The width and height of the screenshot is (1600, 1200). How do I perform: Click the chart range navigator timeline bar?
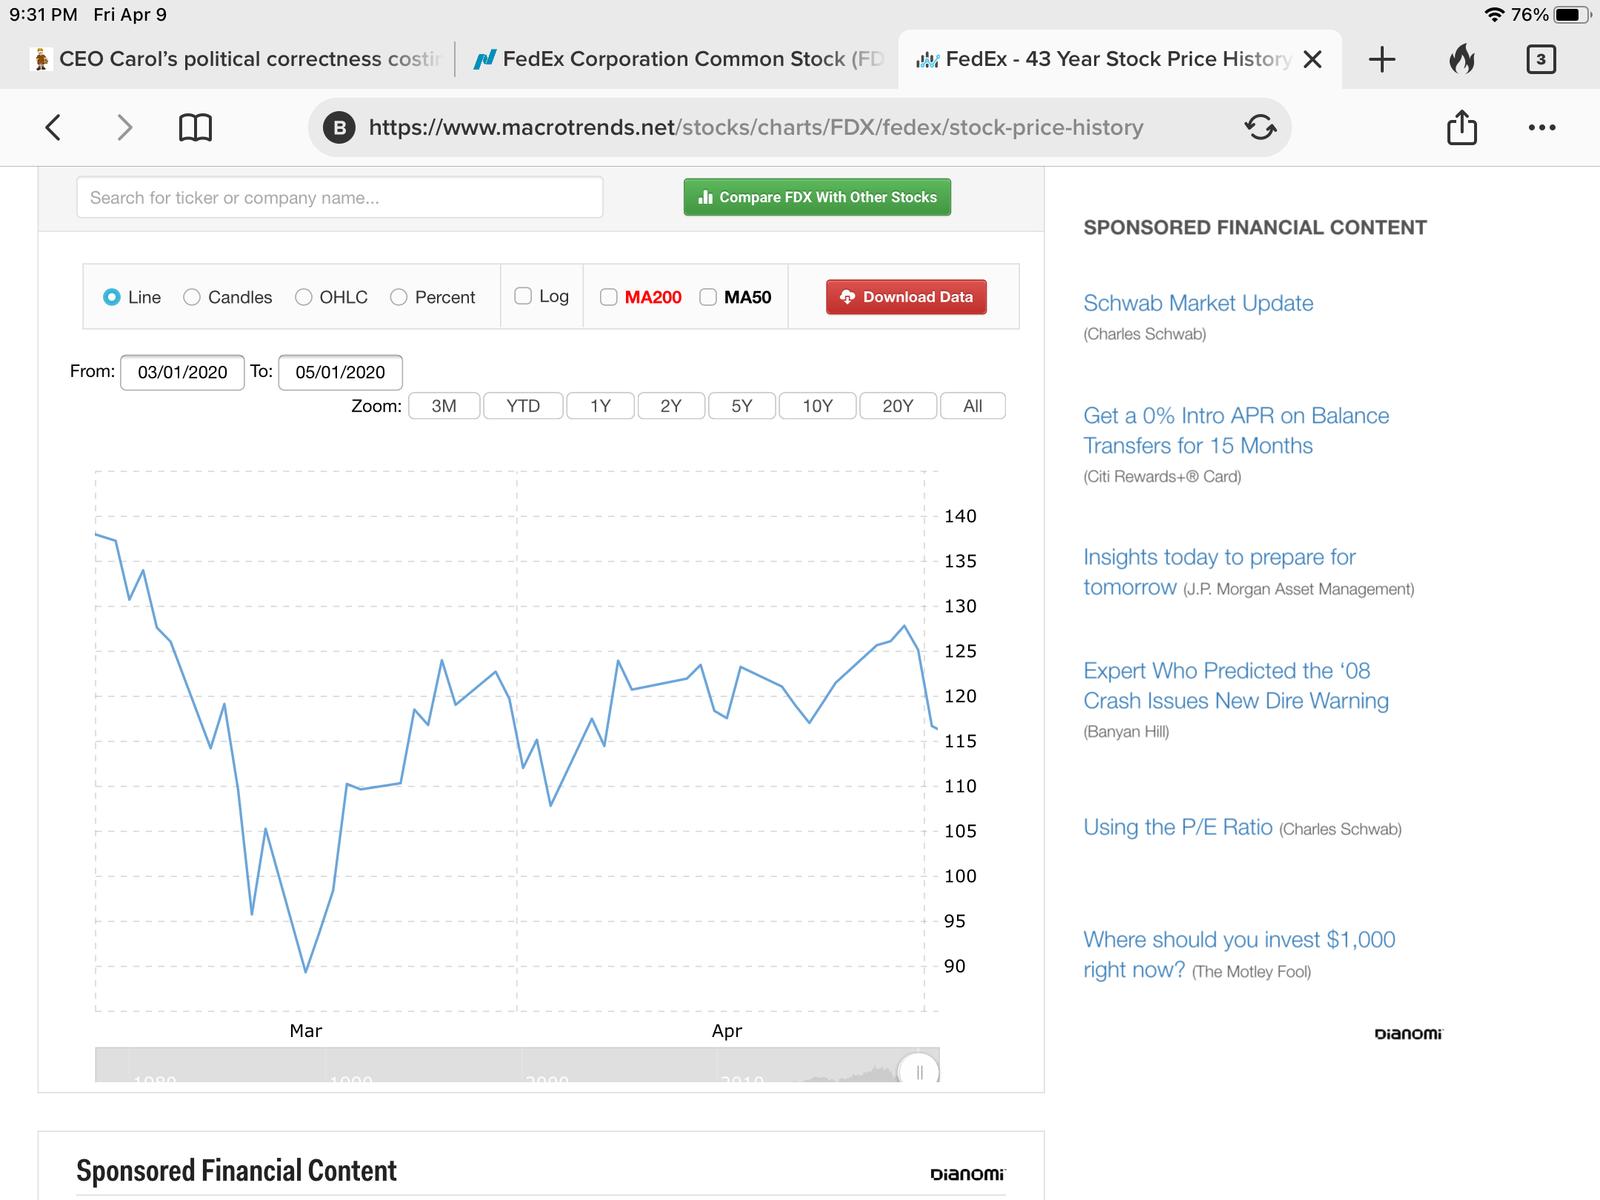tap(517, 1066)
